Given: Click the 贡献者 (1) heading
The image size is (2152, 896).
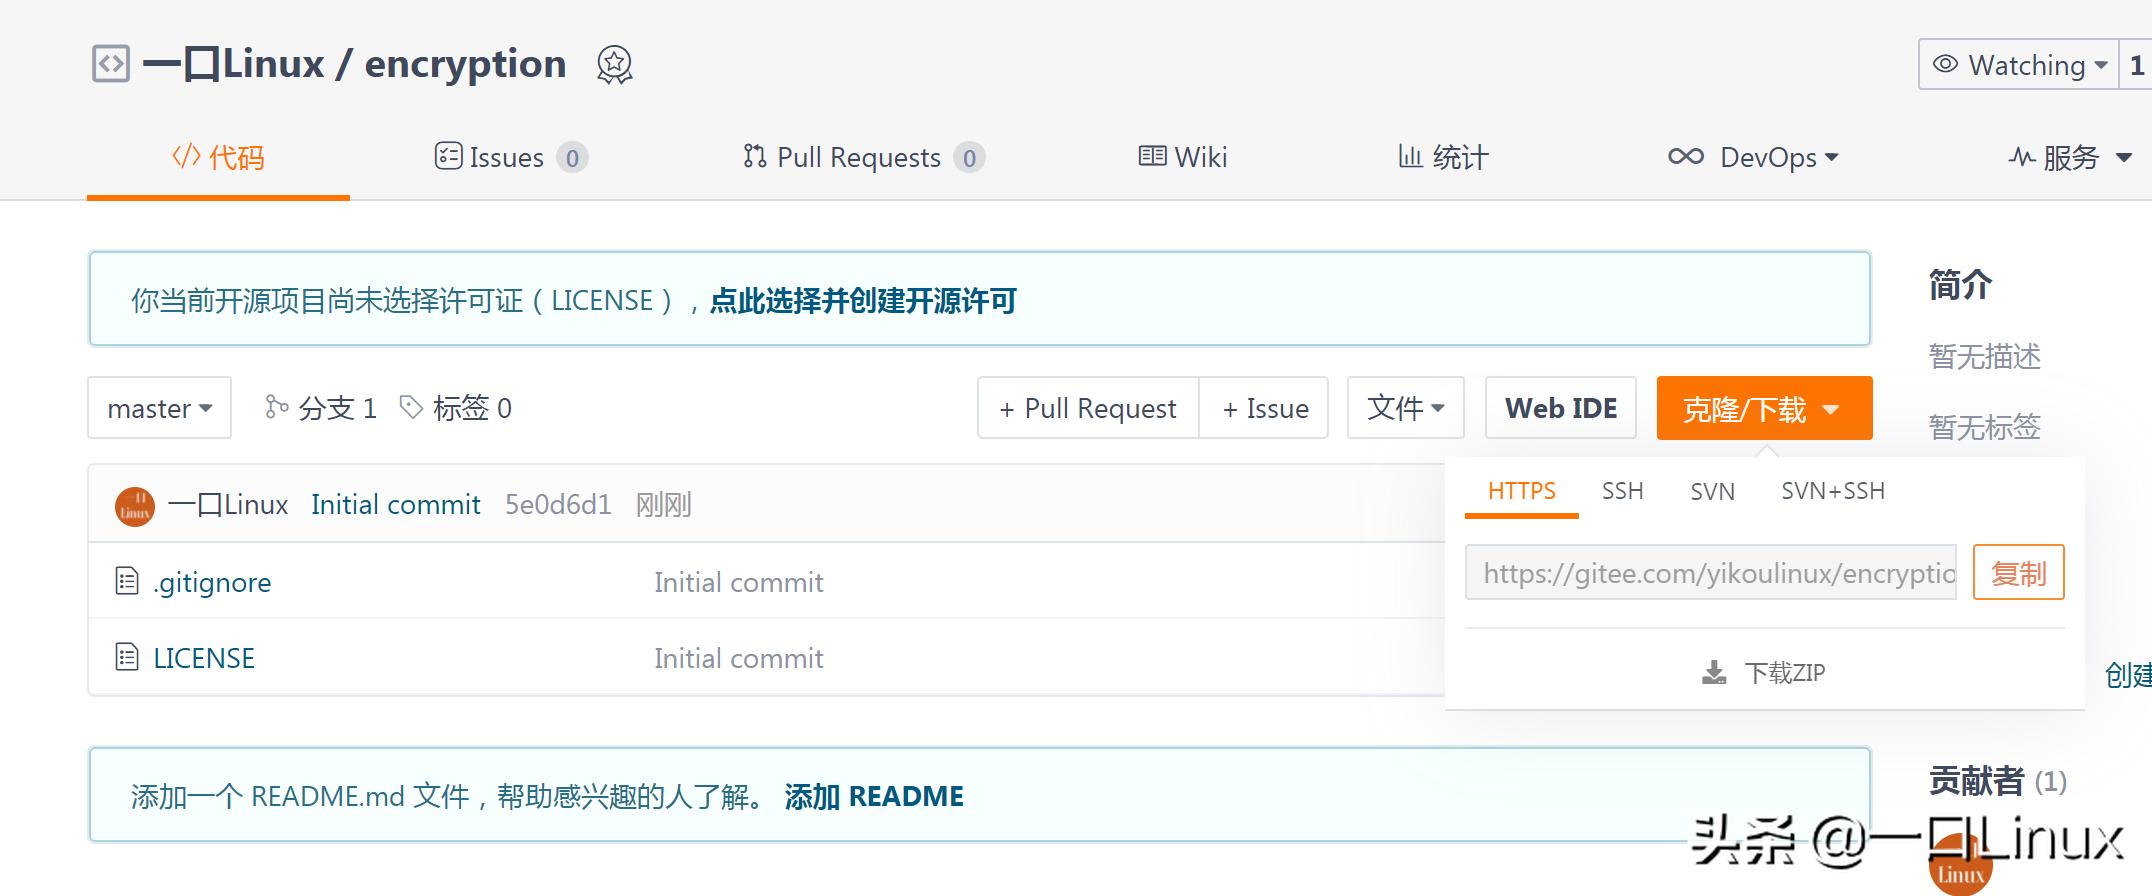Looking at the screenshot, I should click(x=1998, y=781).
